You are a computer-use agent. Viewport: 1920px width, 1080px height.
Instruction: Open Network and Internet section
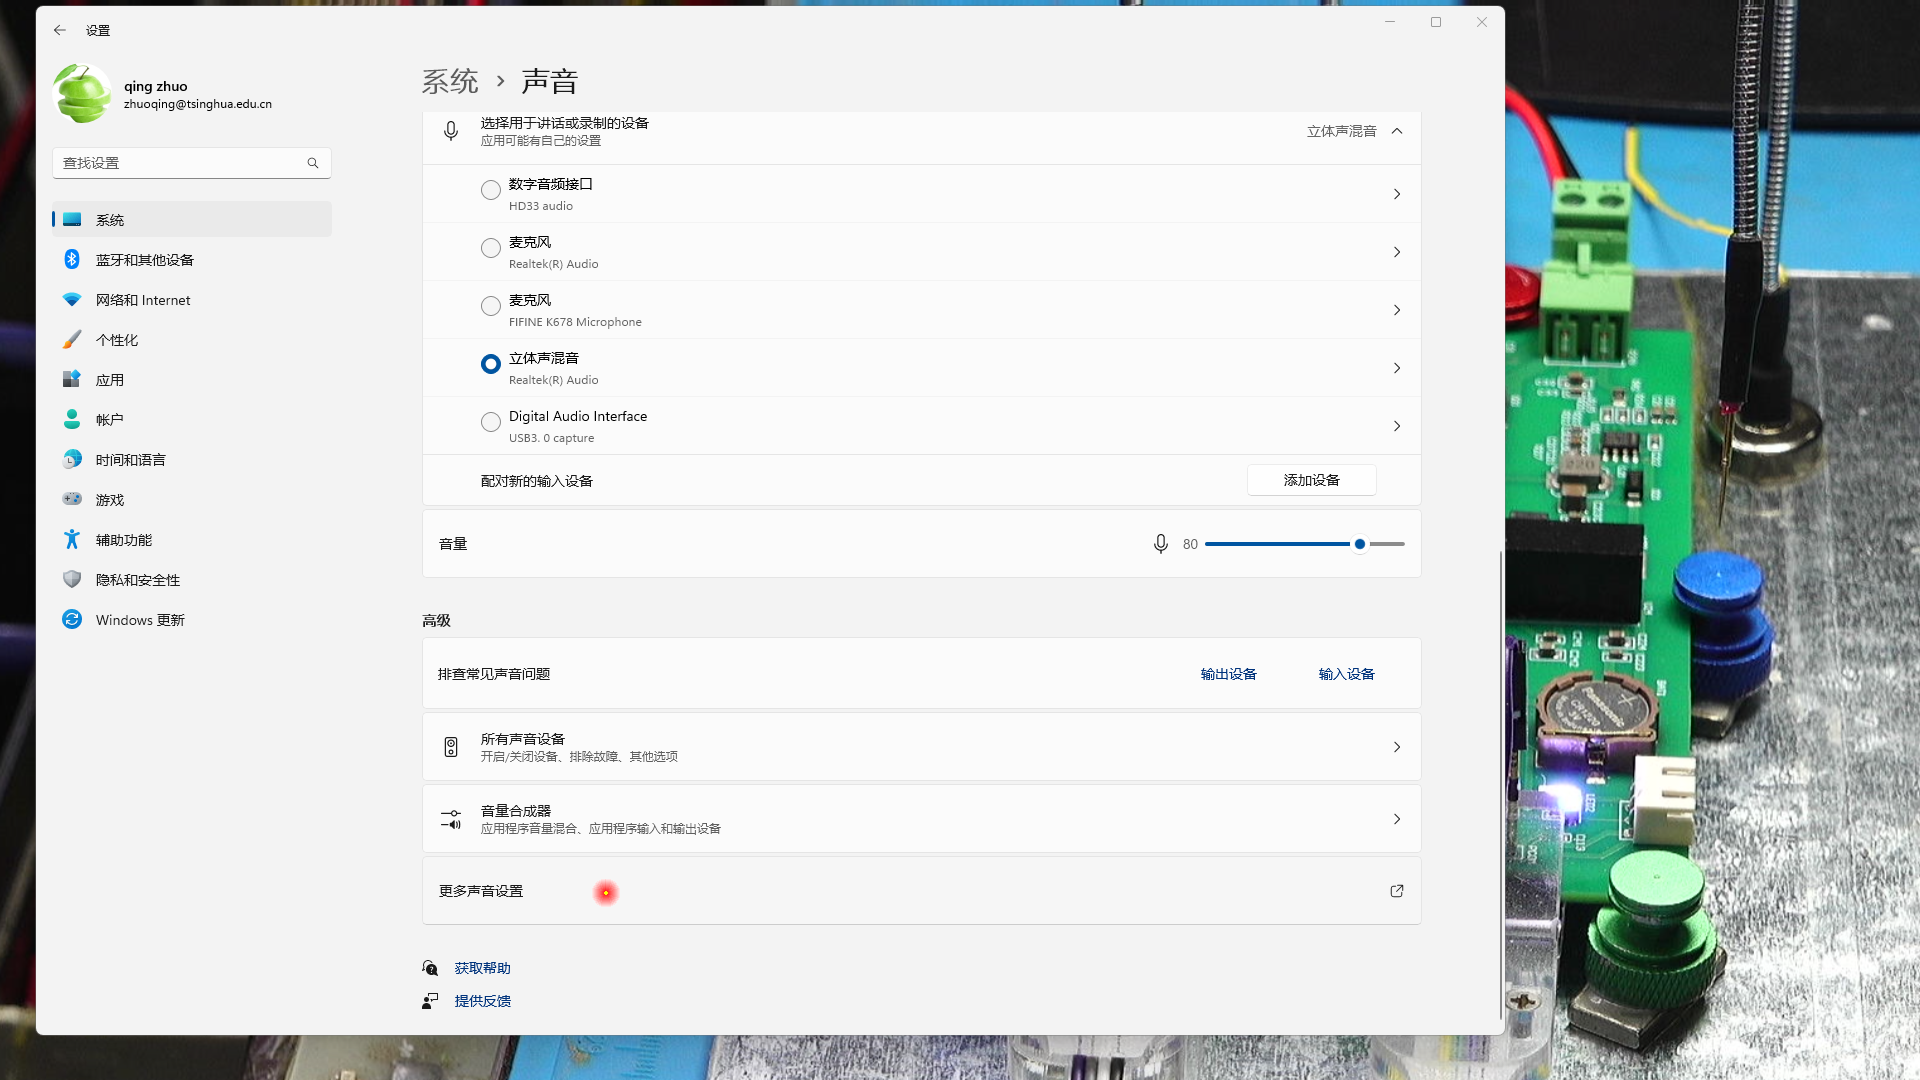click(142, 300)
